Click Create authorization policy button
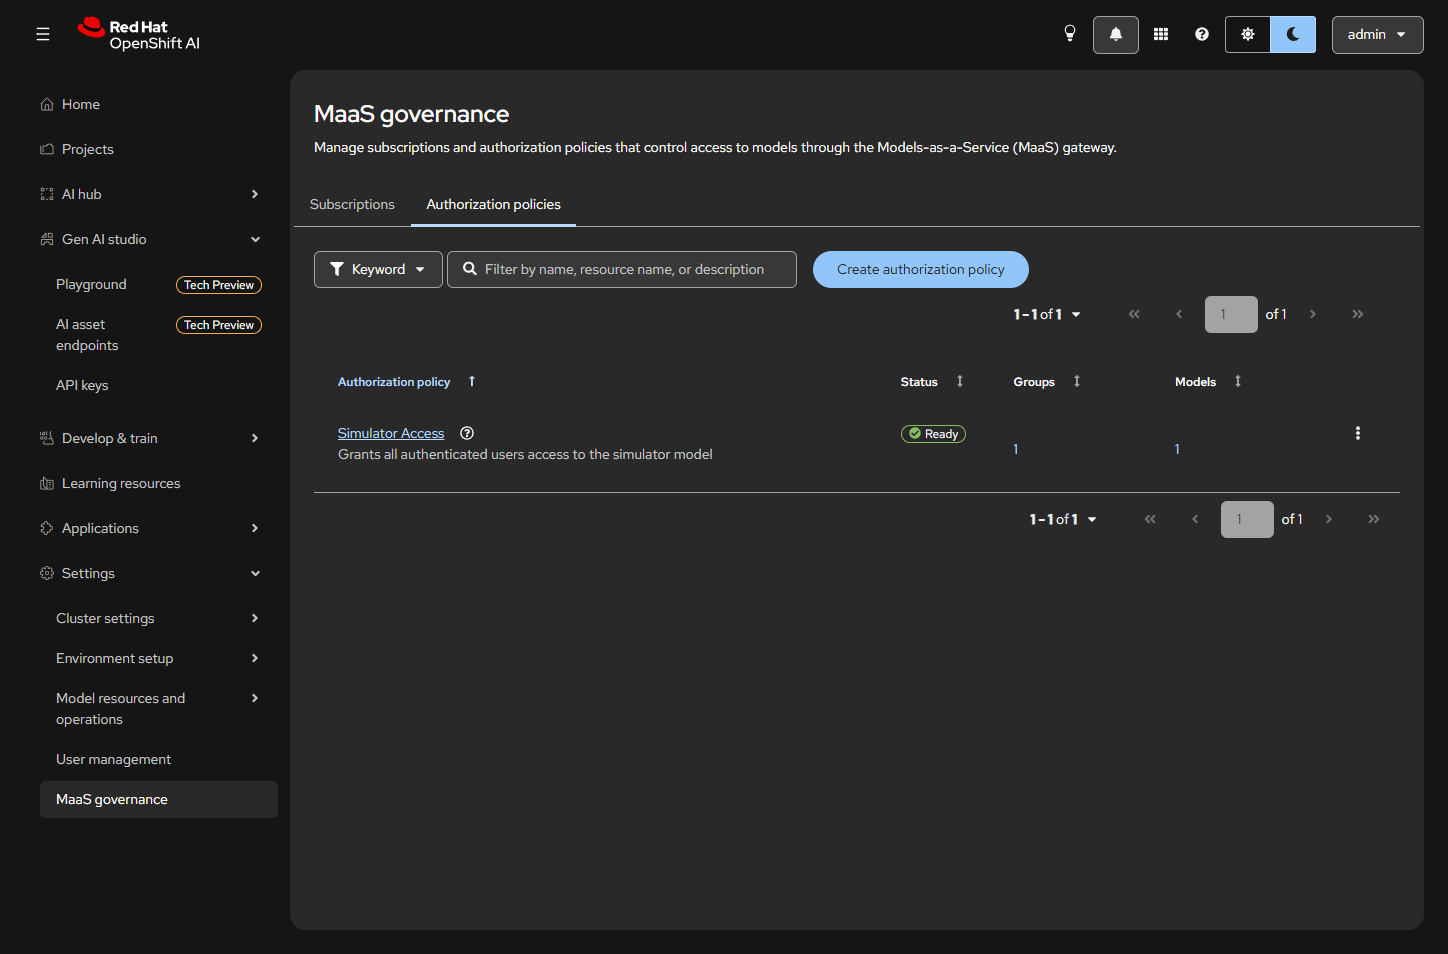 (920, 269)
